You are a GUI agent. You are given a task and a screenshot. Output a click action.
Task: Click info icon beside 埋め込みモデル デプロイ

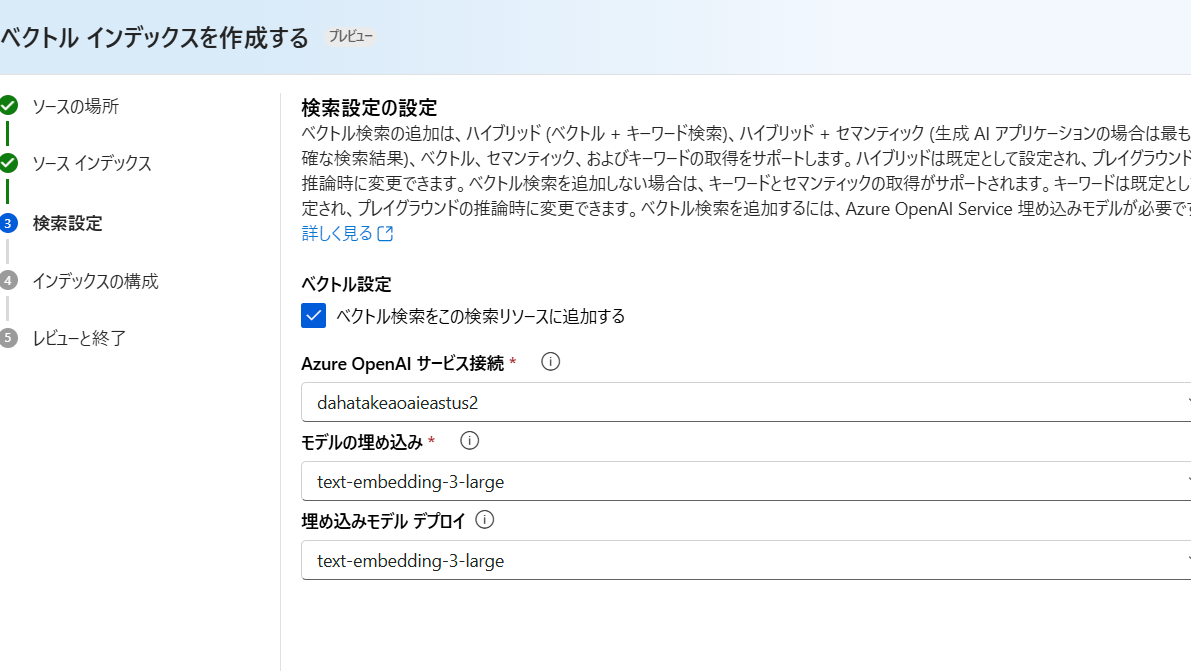pos(485,520)
